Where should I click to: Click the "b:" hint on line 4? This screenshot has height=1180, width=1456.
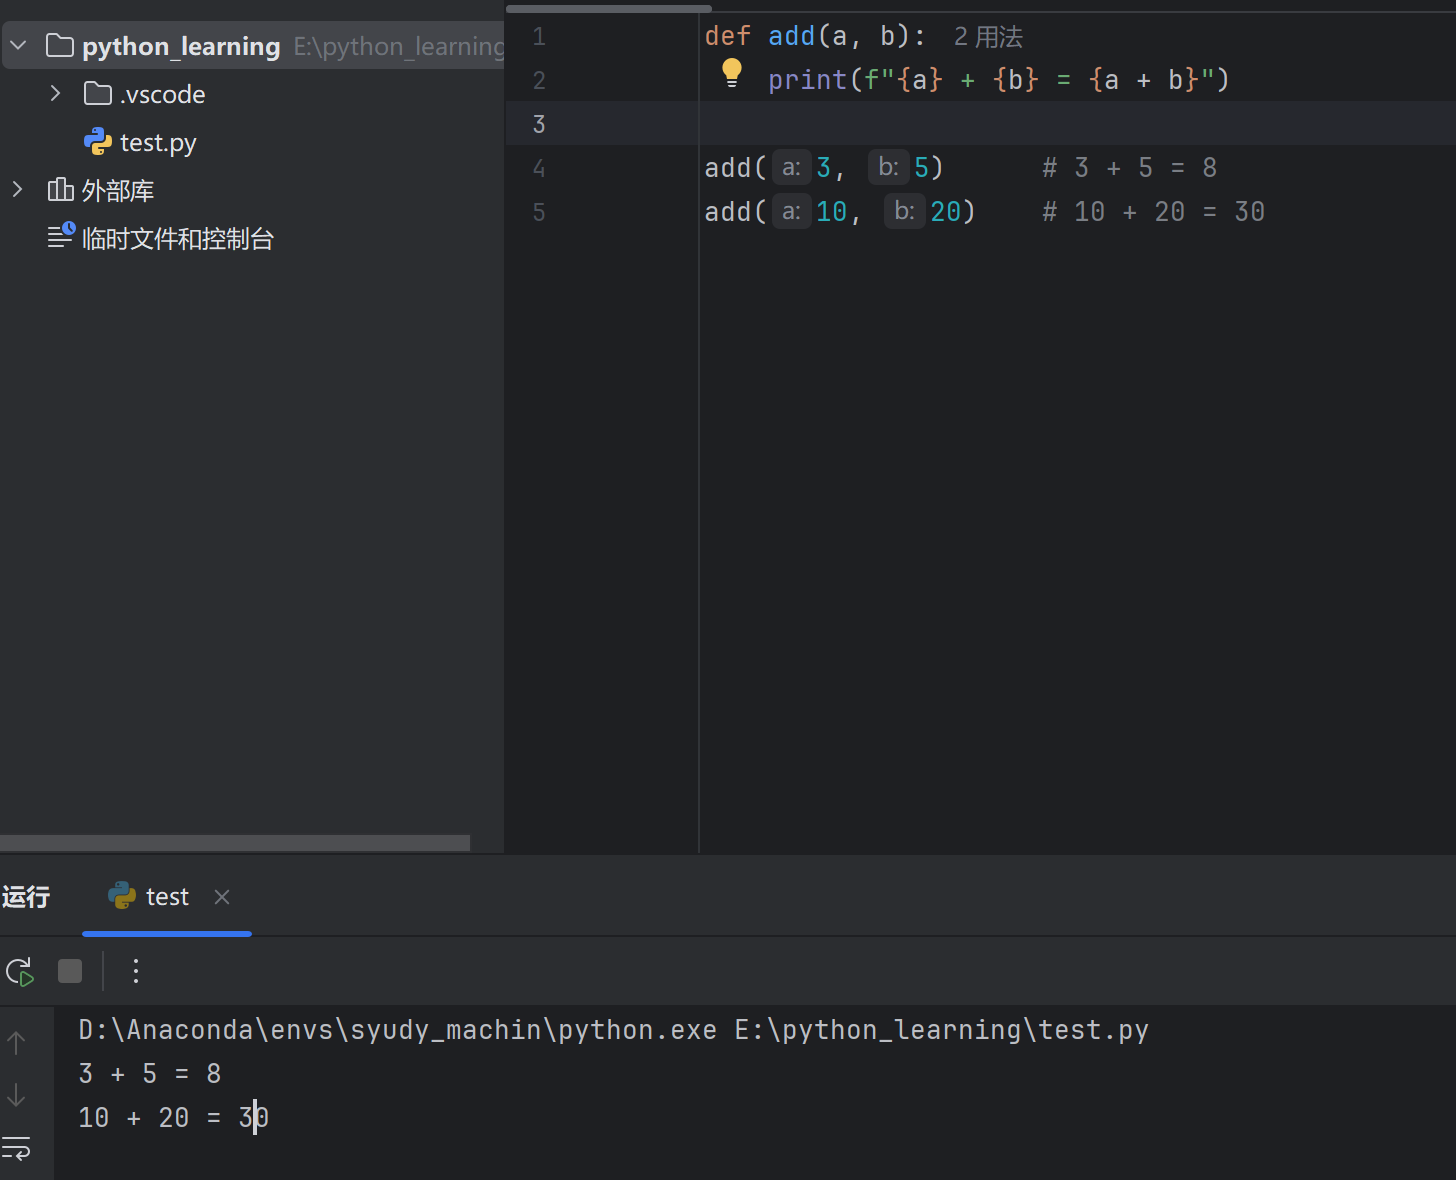[x=888, y=168]
